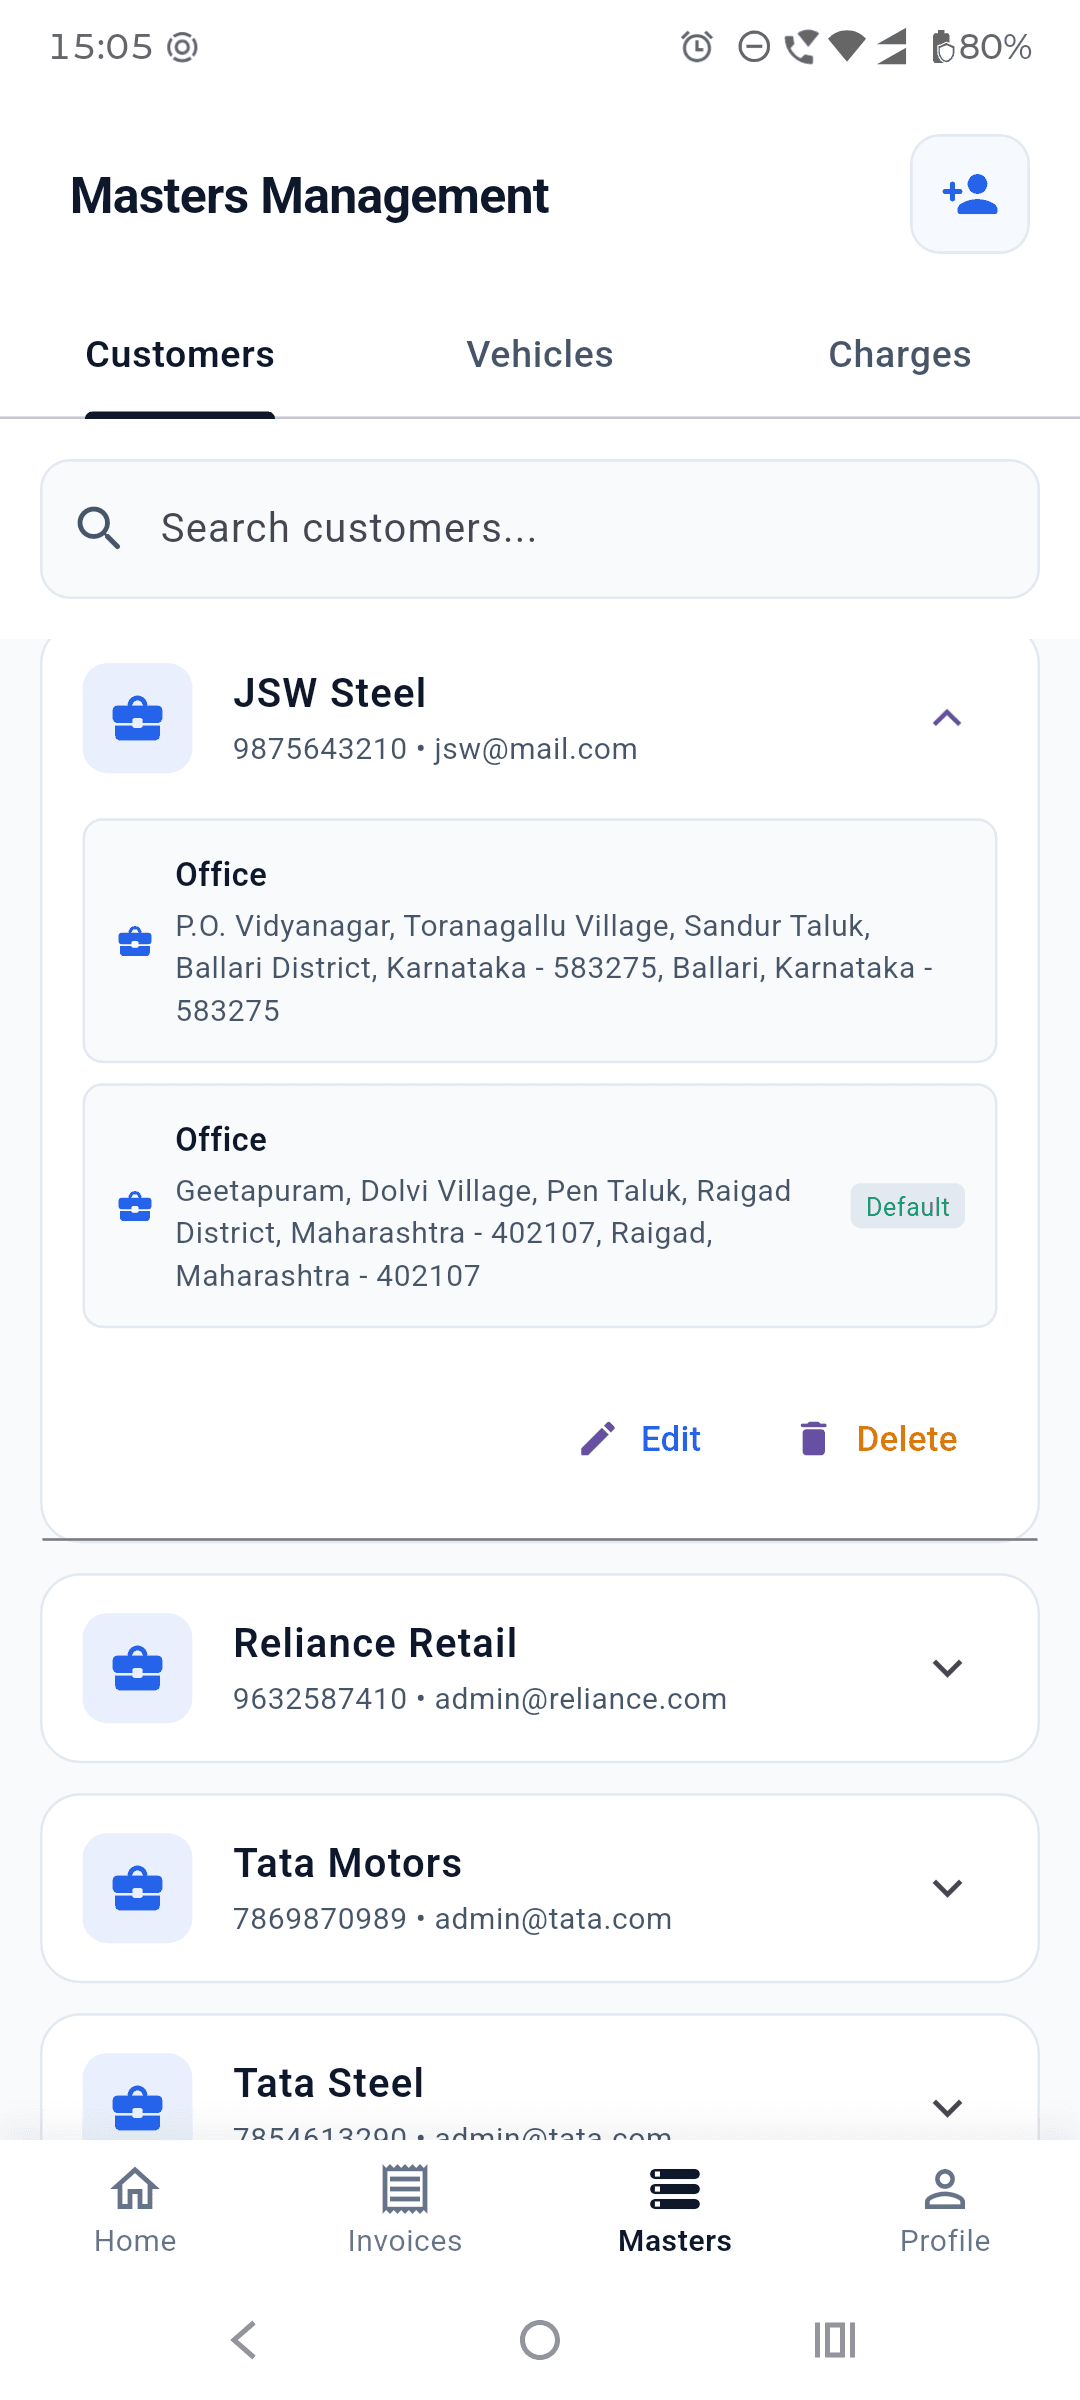Select the Geetapuram office address card
This screenshot has width=1080, height=2400.
540,1206
